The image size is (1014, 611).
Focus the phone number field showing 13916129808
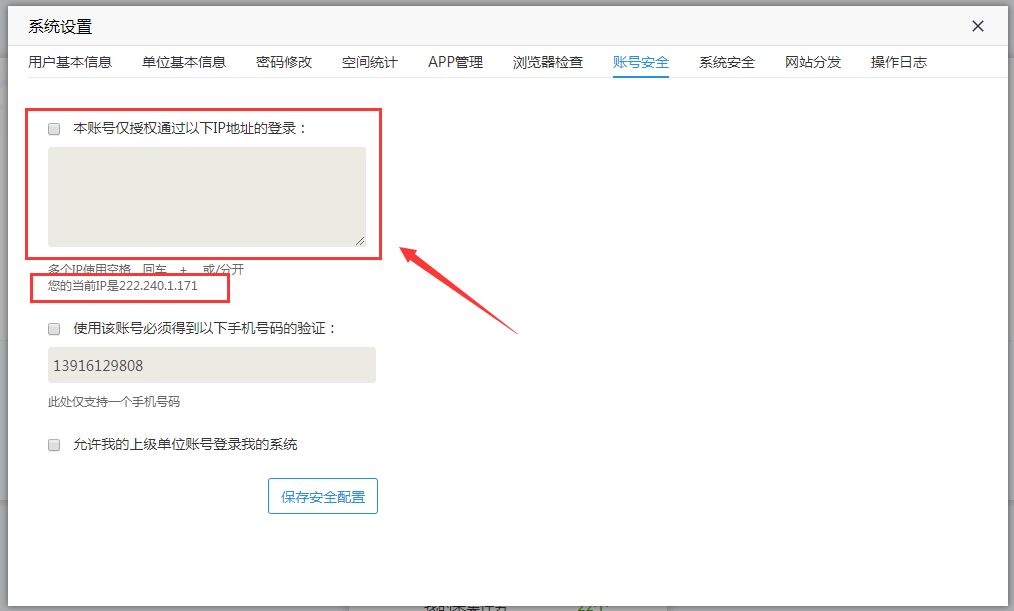coord(211,365)
